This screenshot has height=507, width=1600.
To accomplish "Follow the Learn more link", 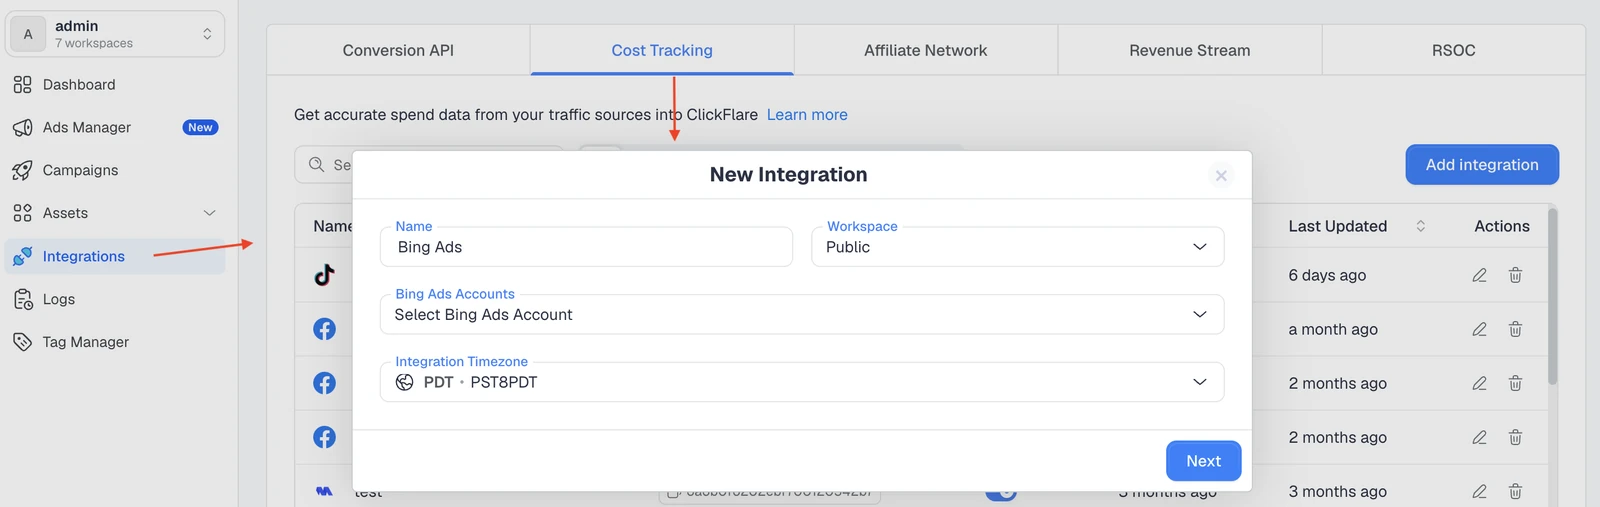I will tap(807, 115).
